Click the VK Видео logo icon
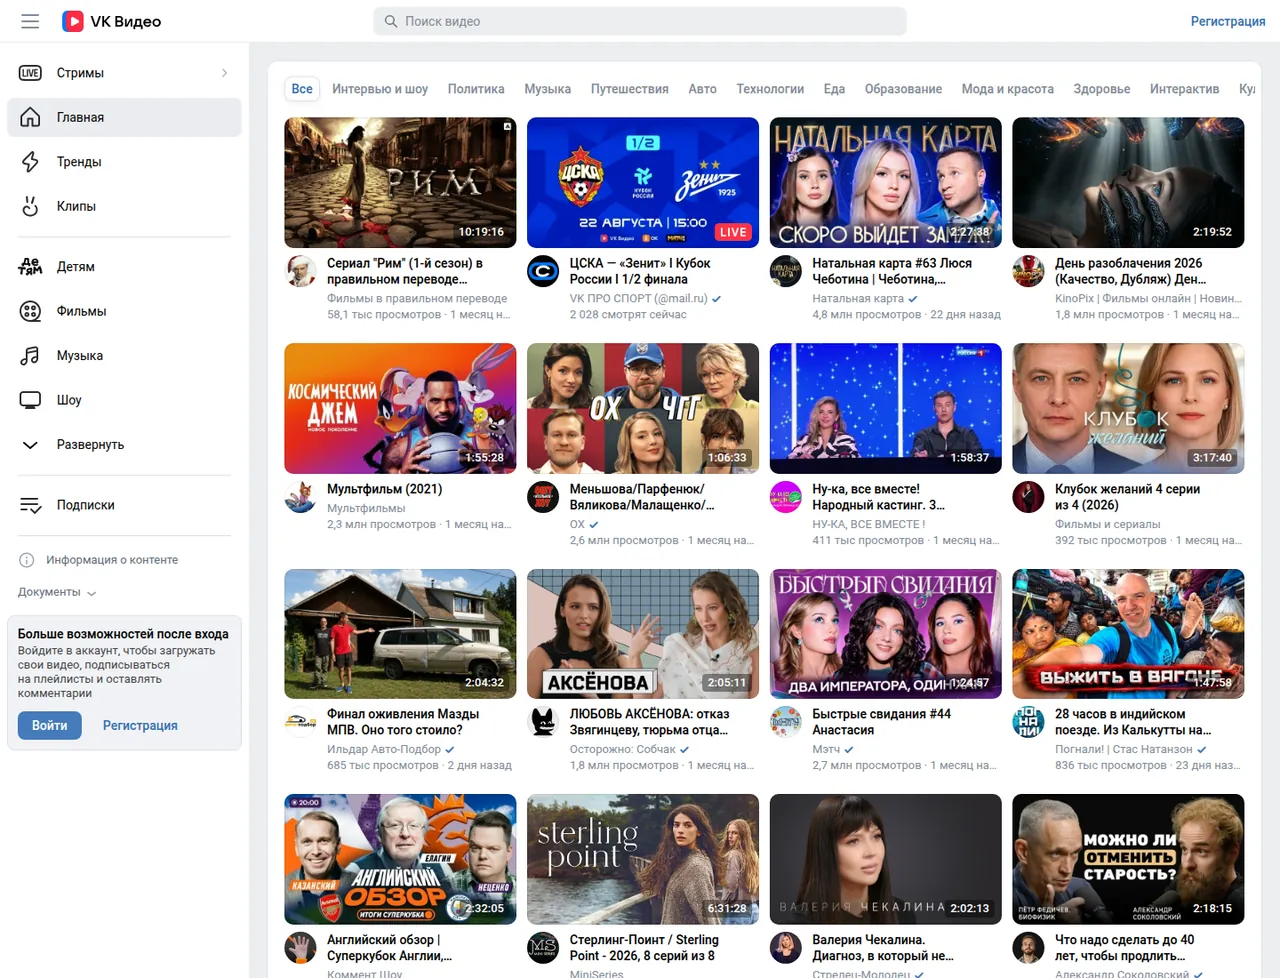The width and height of the screenshot is (1280, 978). click(x=73, y=21)
